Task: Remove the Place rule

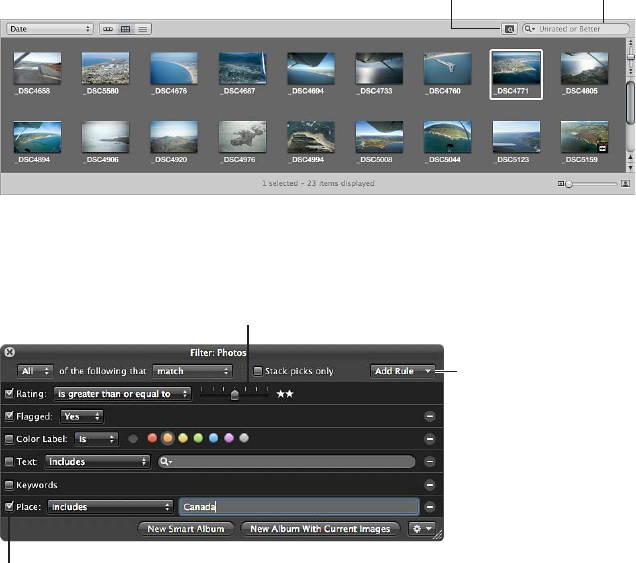Action: click(430, 507)
